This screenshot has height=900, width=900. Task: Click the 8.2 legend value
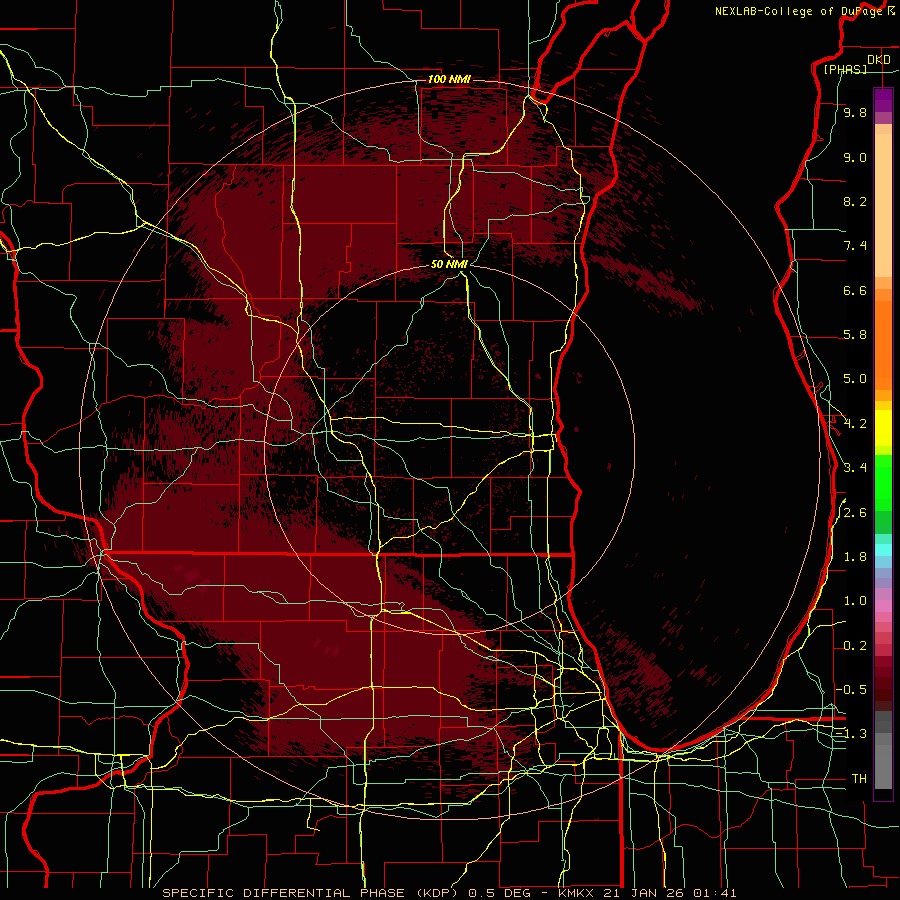click(x=855, y=201)
